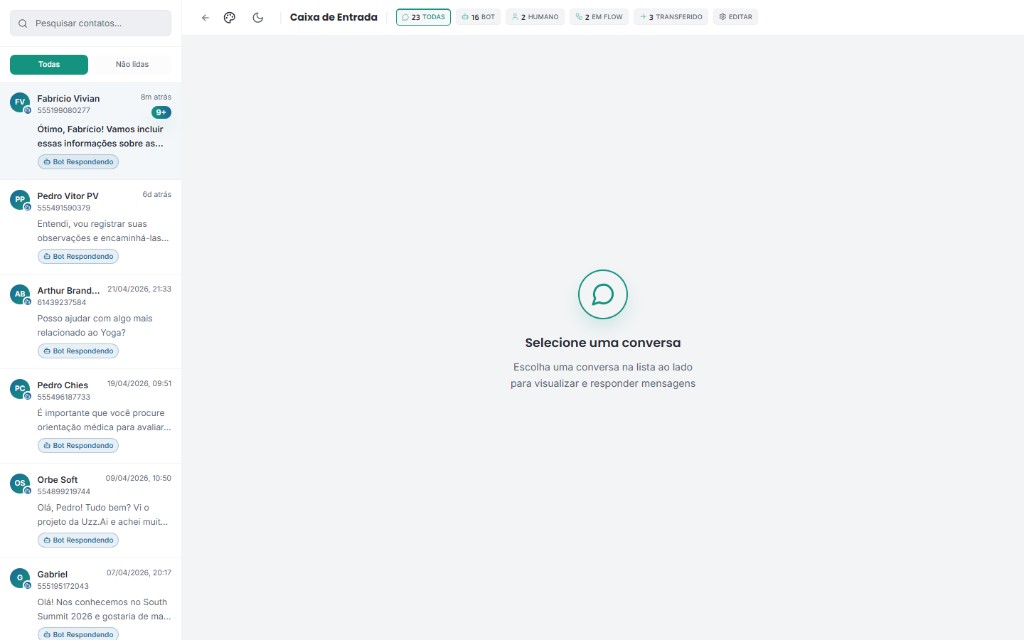Image resolution: width=1024 pixels, height=640 pixels.
Task: Click the Pesquisar contatos search field
Action: (x=91, y=24)
